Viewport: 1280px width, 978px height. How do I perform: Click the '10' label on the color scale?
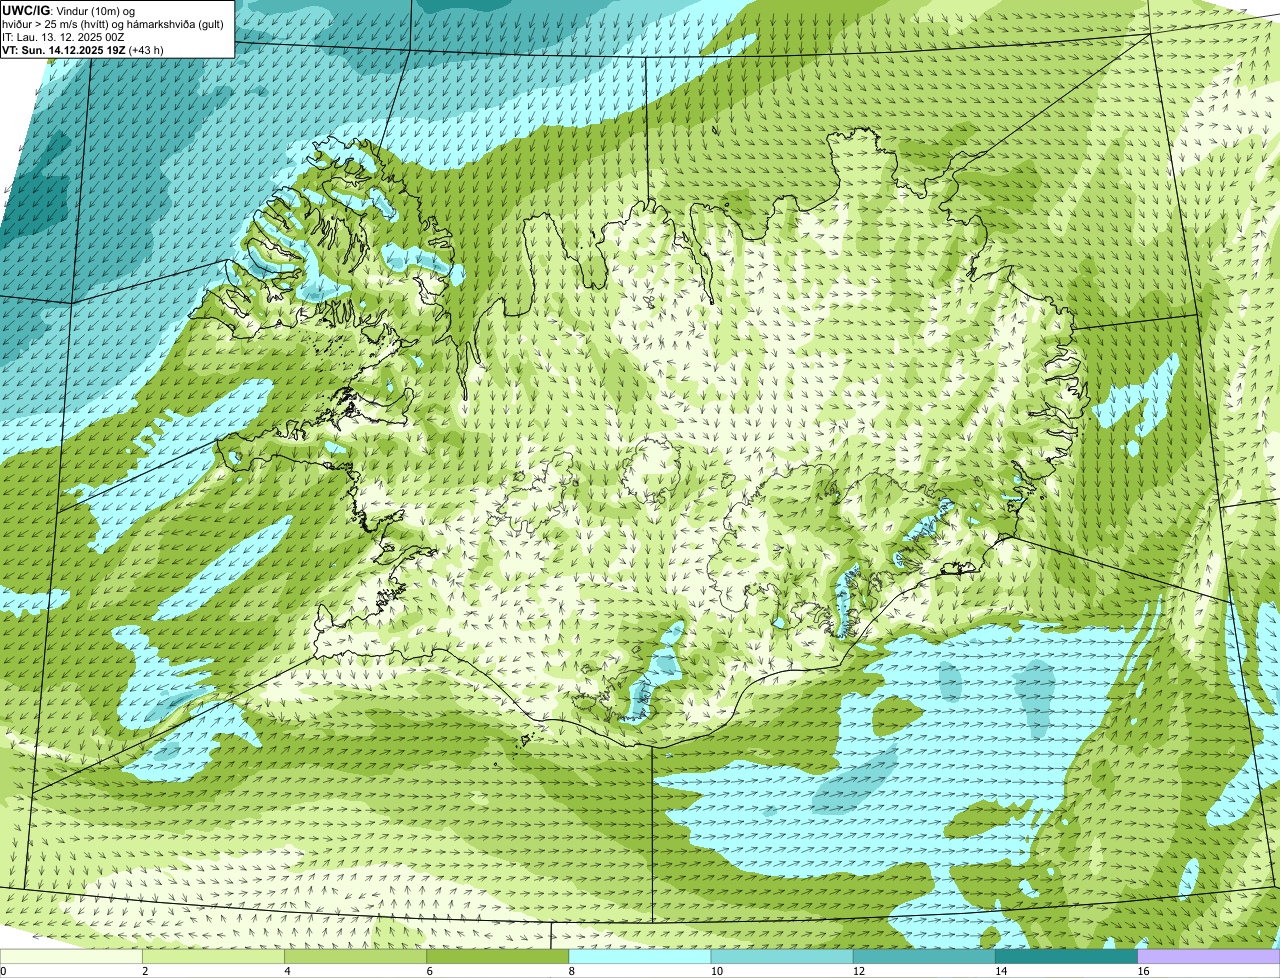[716, 971]
